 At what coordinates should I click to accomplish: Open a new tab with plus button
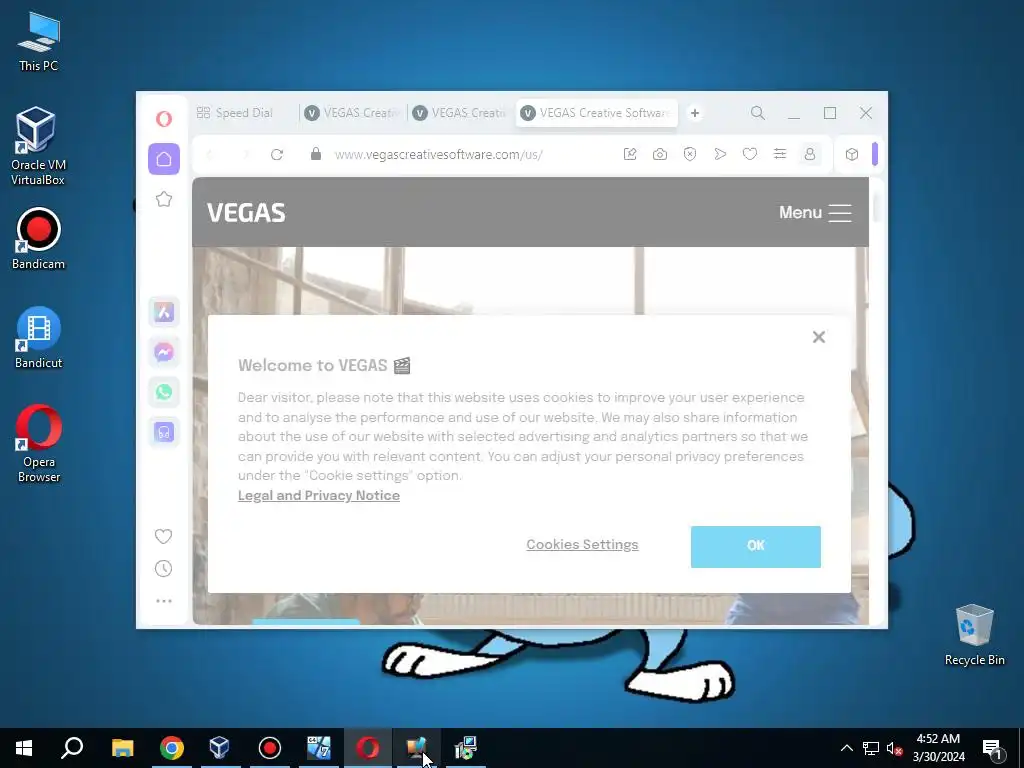[x=695, y=113]
